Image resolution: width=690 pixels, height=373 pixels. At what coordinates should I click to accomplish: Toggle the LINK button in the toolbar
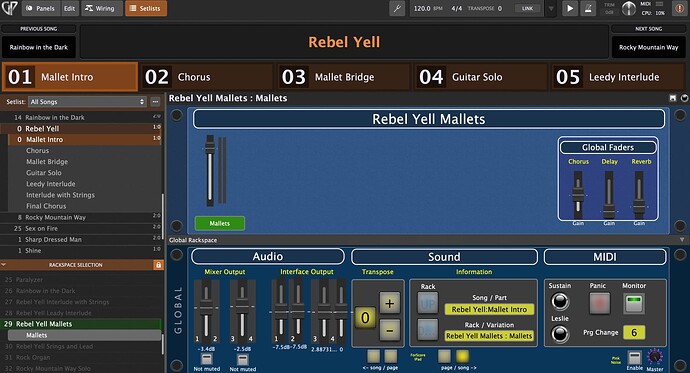coord(527,8)
